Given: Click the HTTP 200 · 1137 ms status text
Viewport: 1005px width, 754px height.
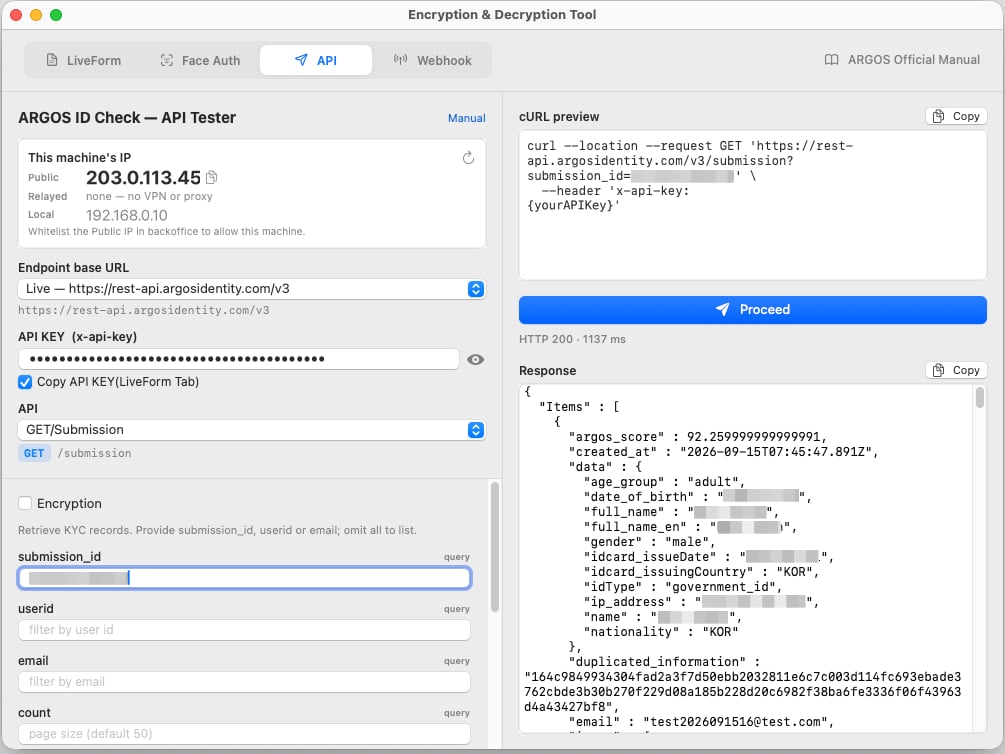Looking at the screenshot, I should tap(572, 339).
